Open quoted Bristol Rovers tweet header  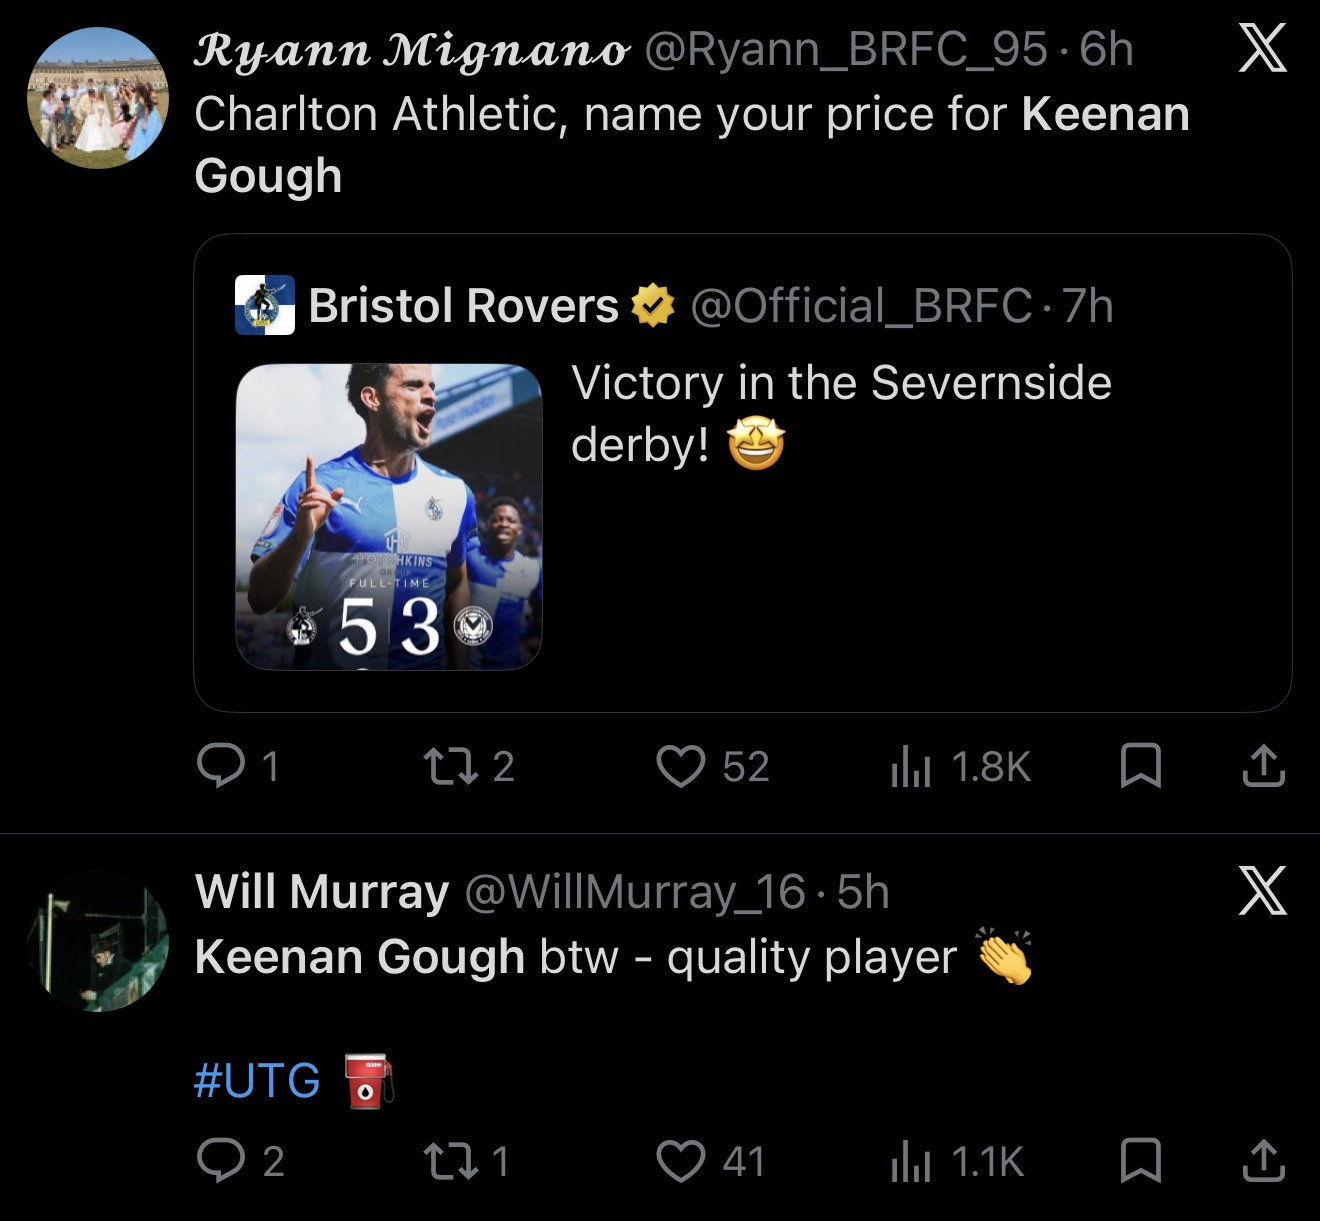(x=675, y=305)
